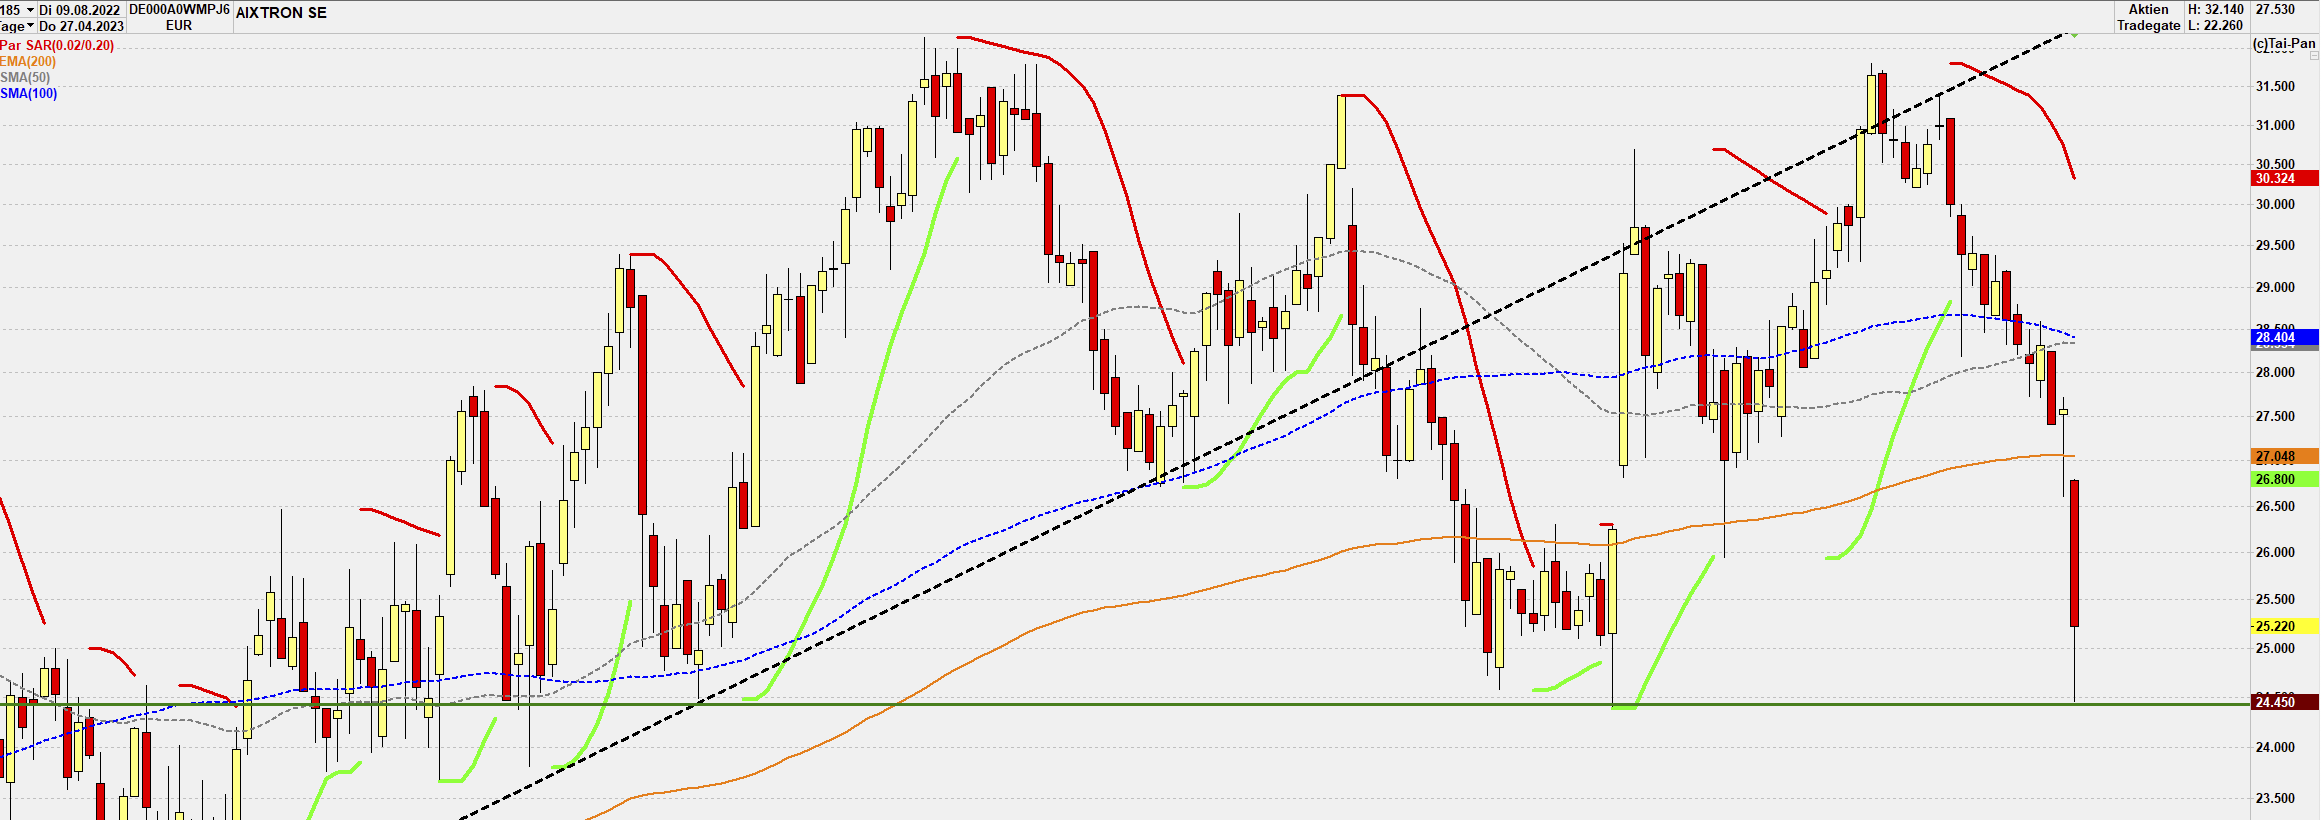Click the low value L: 22.260
Screen dimensions: 2321x820
click(x=2216, y=26)
